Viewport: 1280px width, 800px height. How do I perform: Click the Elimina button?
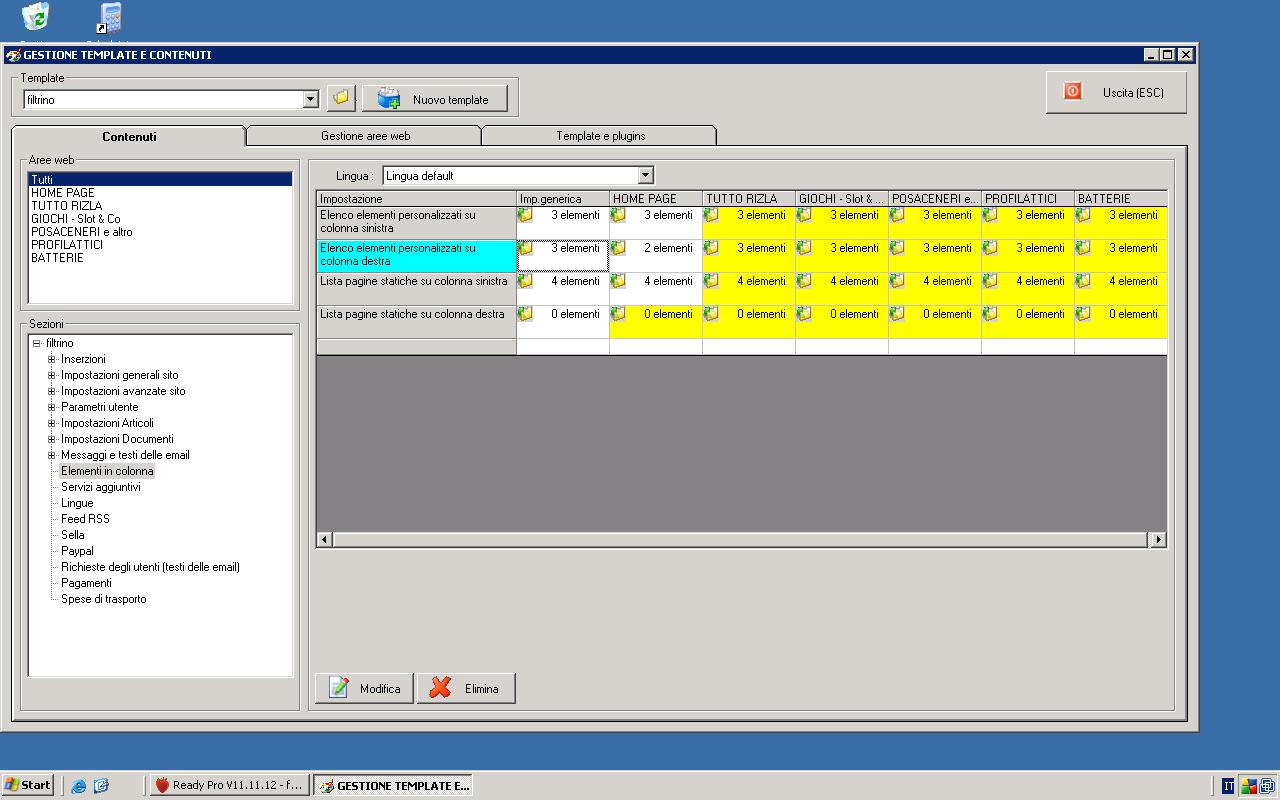click(x=466, y=688)
